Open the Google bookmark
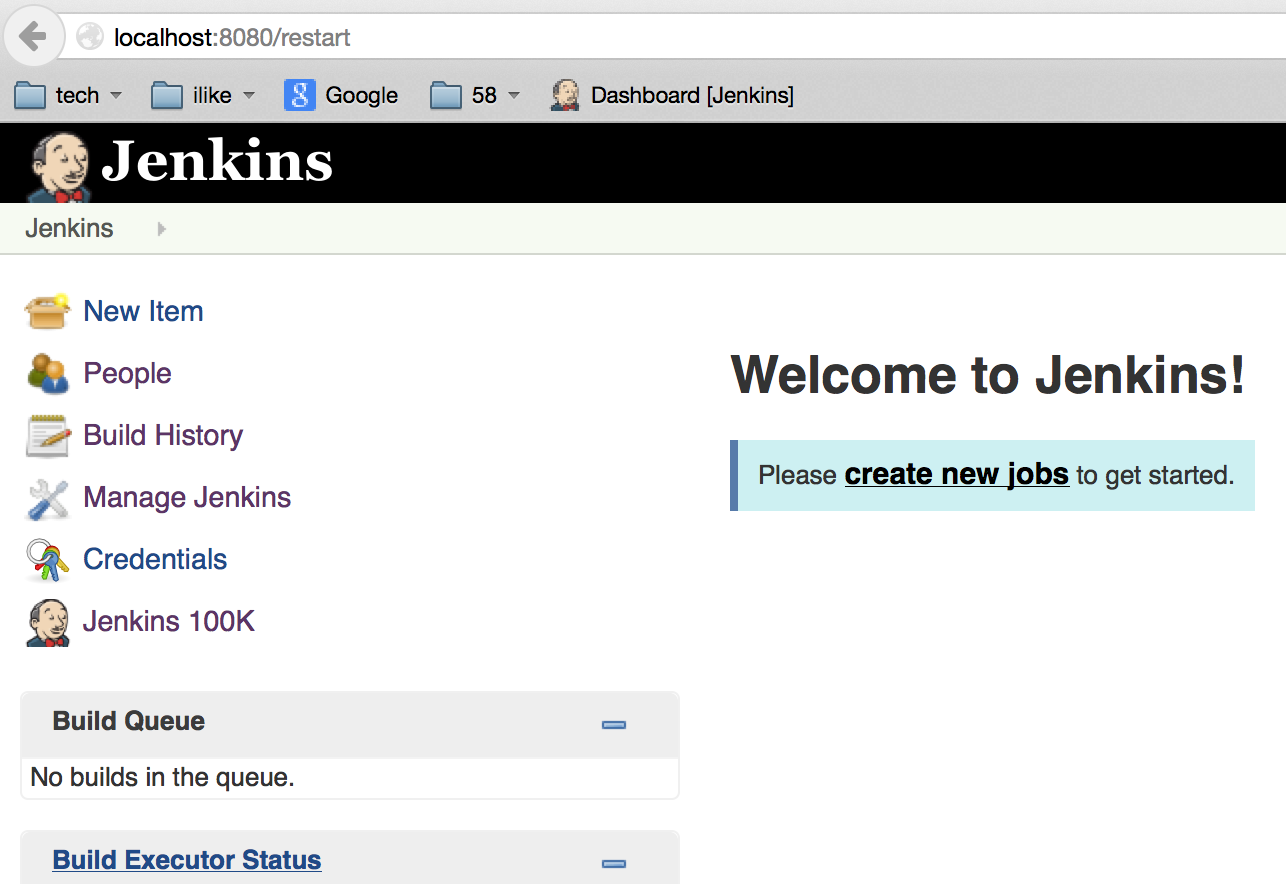This screenshot has height=884, width=1286. pos(341,95)
